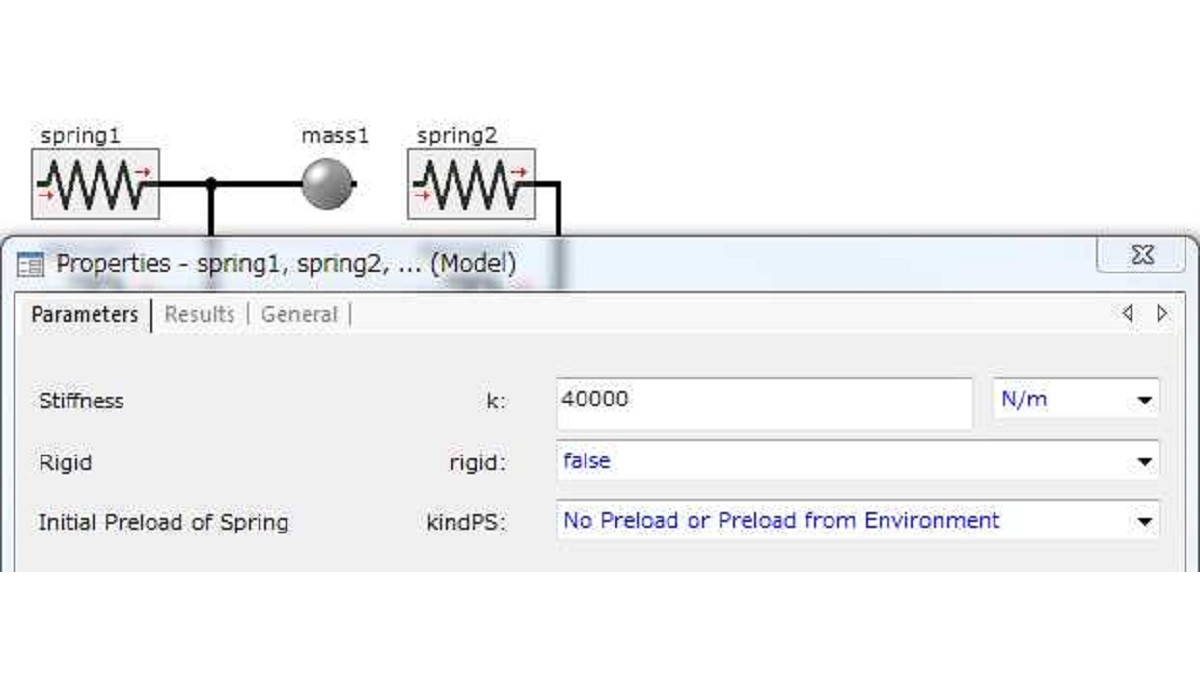Click the right tab scroll arrow

[x=1162, y=313]
